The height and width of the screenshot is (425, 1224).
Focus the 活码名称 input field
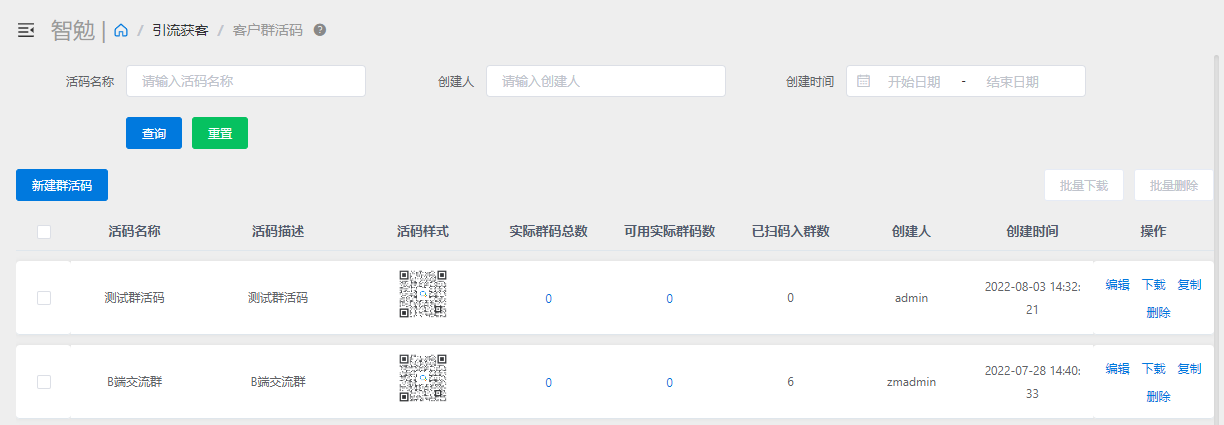pos(246,82)
